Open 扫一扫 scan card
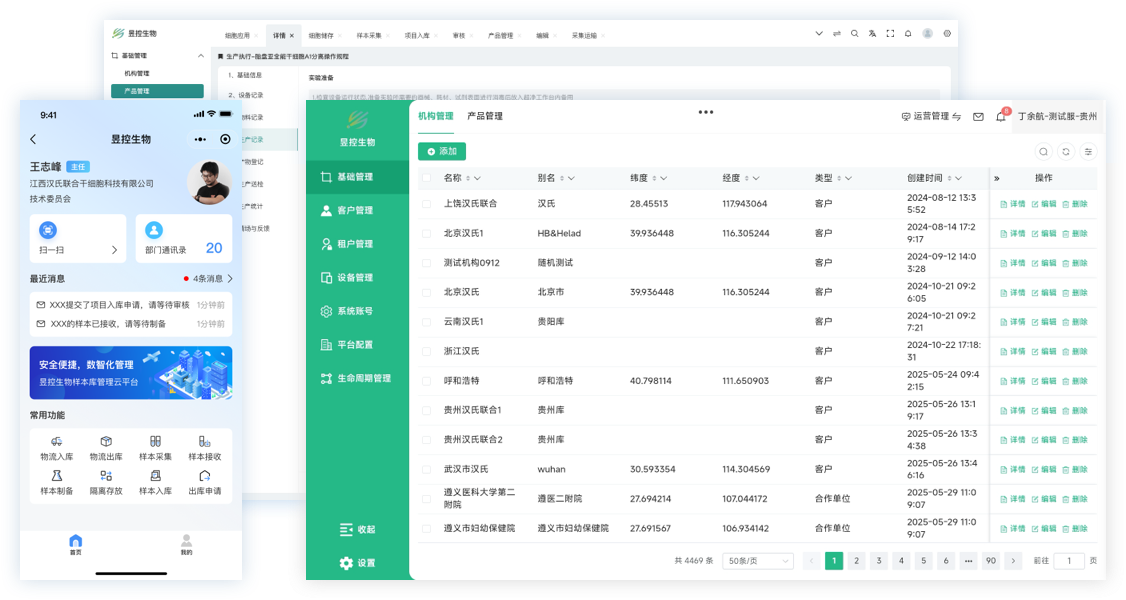The width and height of the screenshot is (1126, 600). (x=78, y=238)
